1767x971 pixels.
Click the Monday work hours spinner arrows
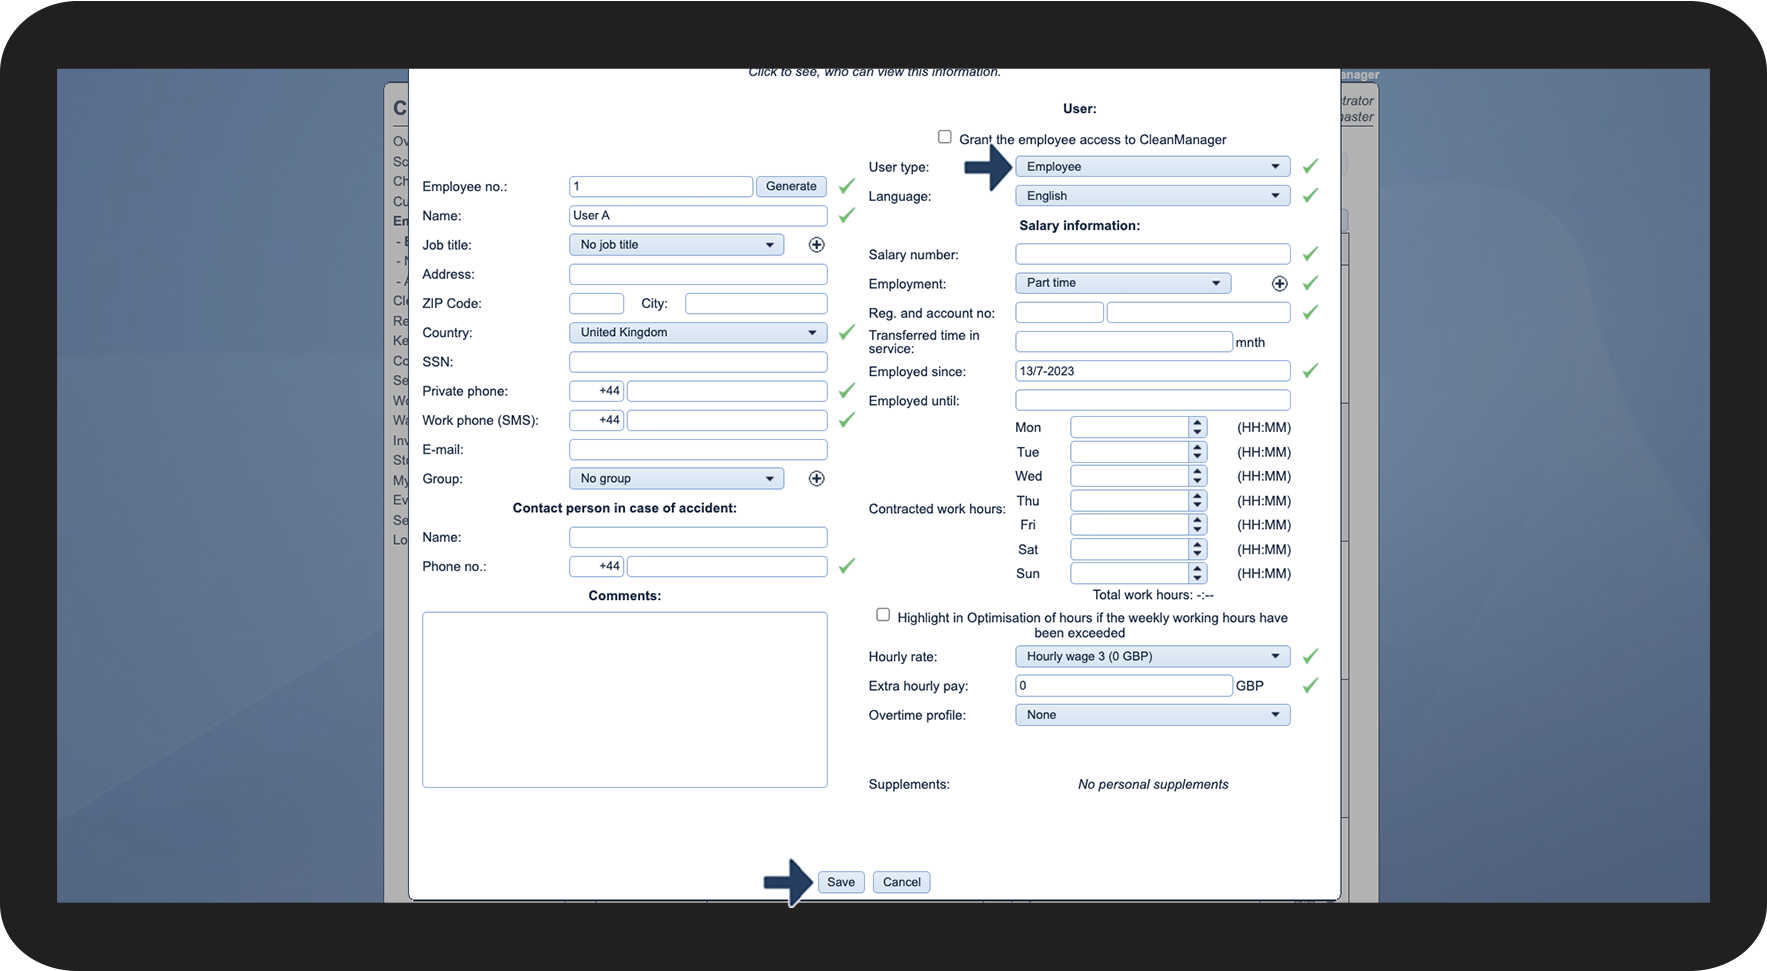[1197, 428]
